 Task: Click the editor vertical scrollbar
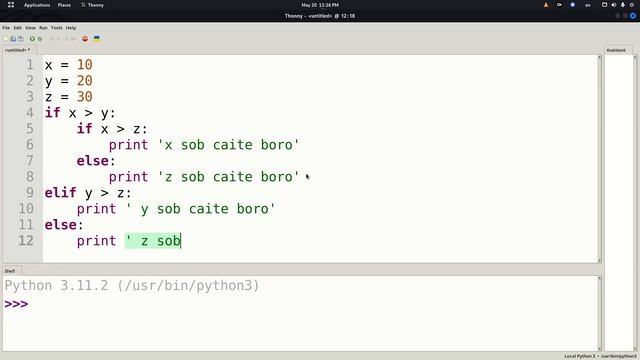pyautogui.click(x=599, y=159)
